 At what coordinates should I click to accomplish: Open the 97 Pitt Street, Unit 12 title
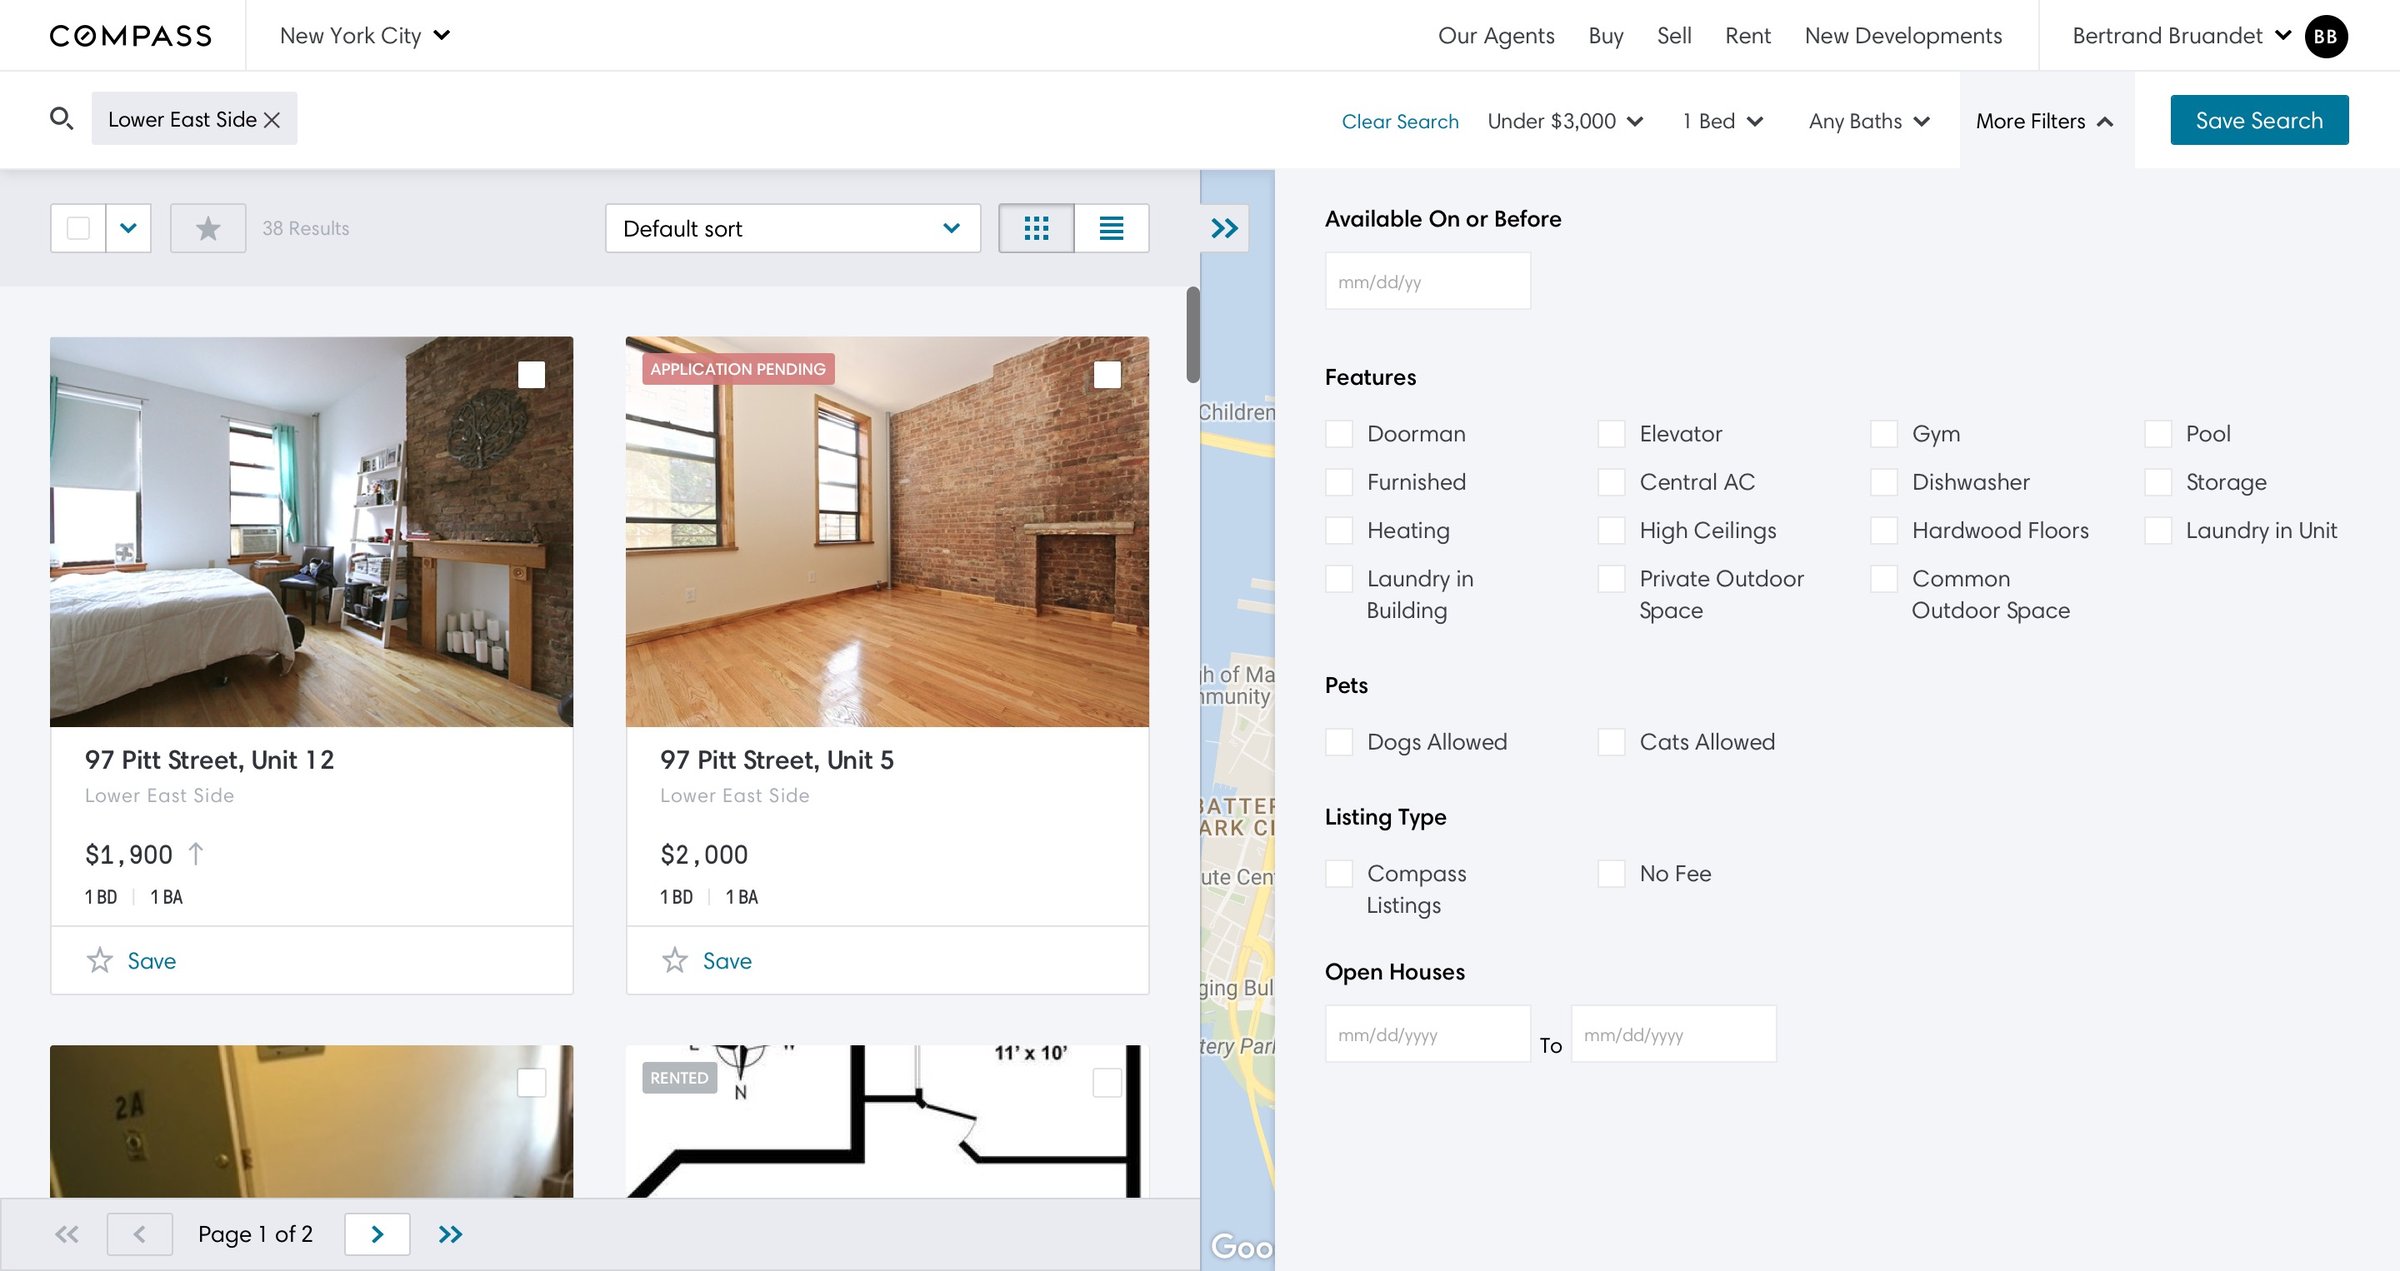[x=209, y=760]
